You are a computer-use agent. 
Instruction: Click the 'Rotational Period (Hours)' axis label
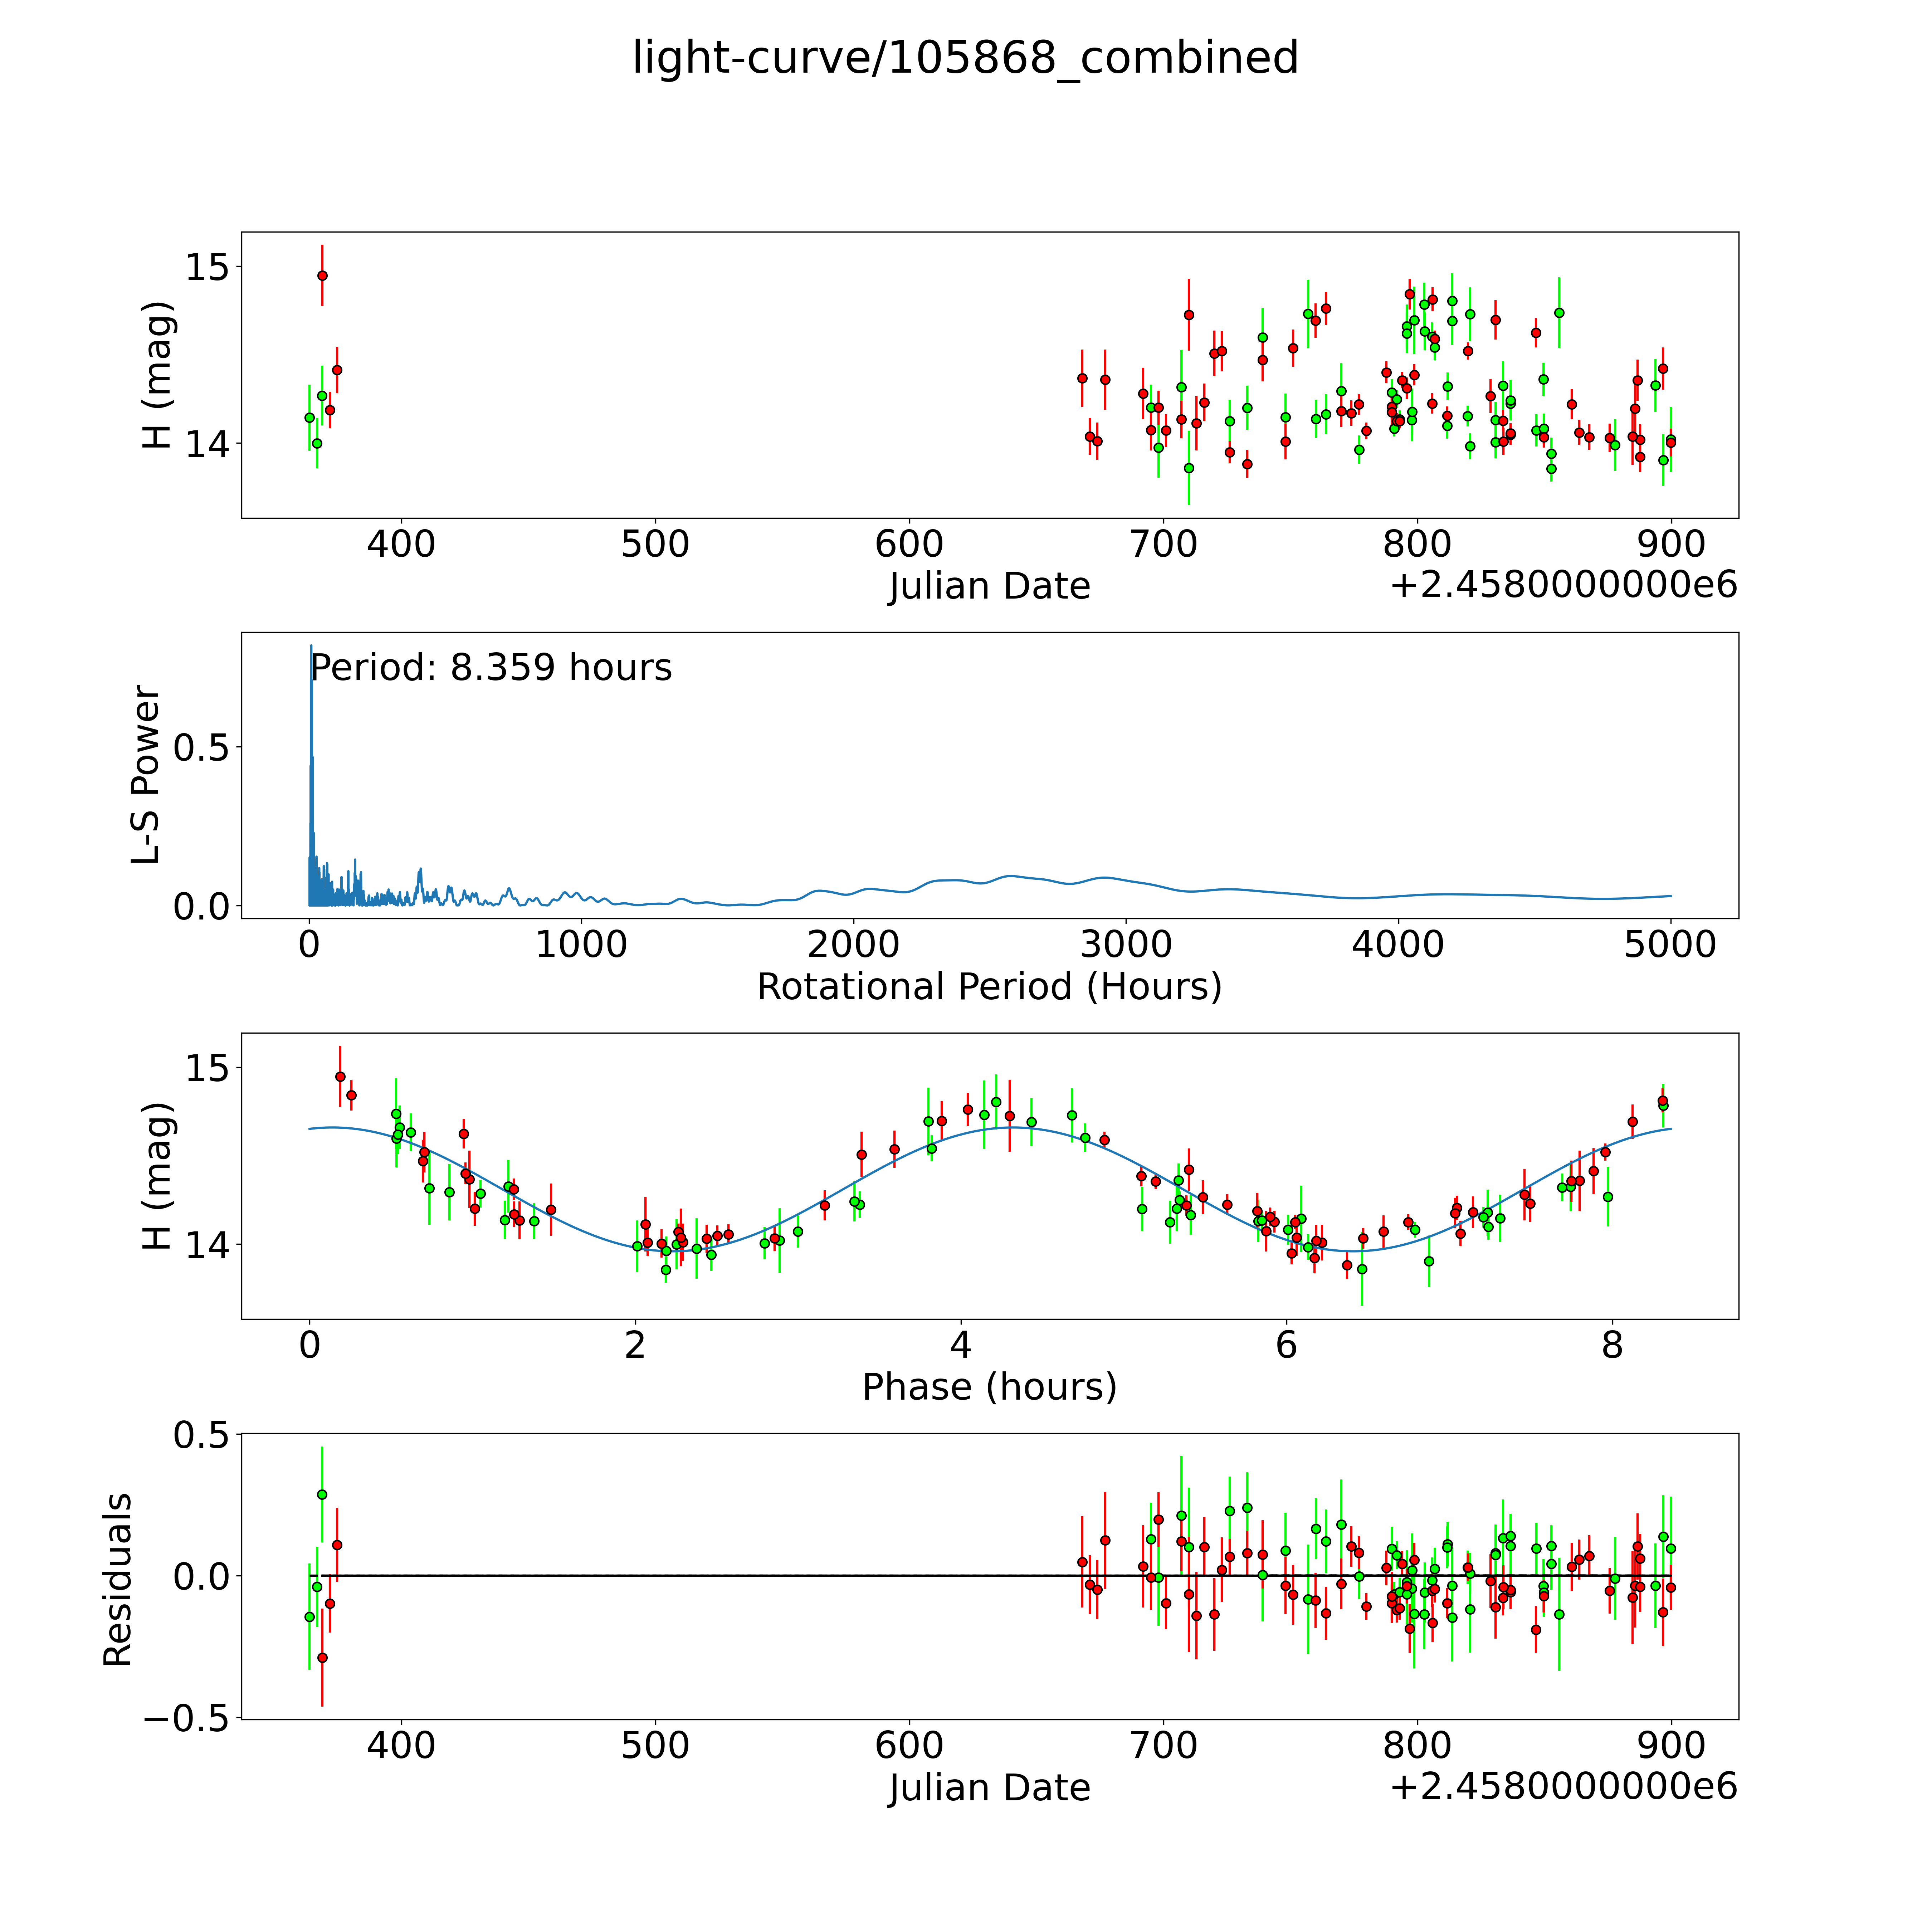click(989, 987)
